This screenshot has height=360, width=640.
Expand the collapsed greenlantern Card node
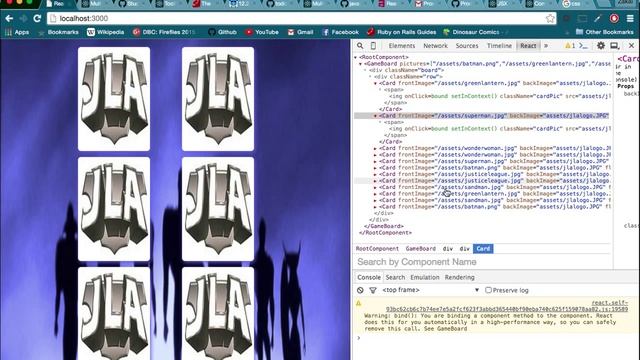[x=375, y=194]
